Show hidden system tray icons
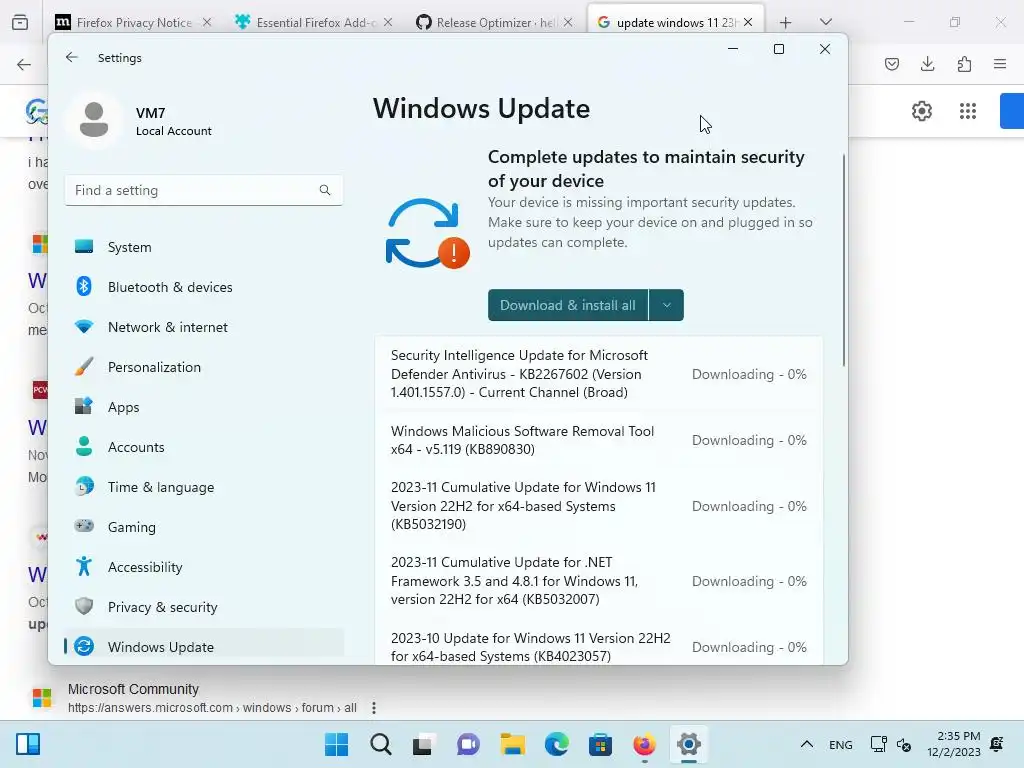 (807, 744)
